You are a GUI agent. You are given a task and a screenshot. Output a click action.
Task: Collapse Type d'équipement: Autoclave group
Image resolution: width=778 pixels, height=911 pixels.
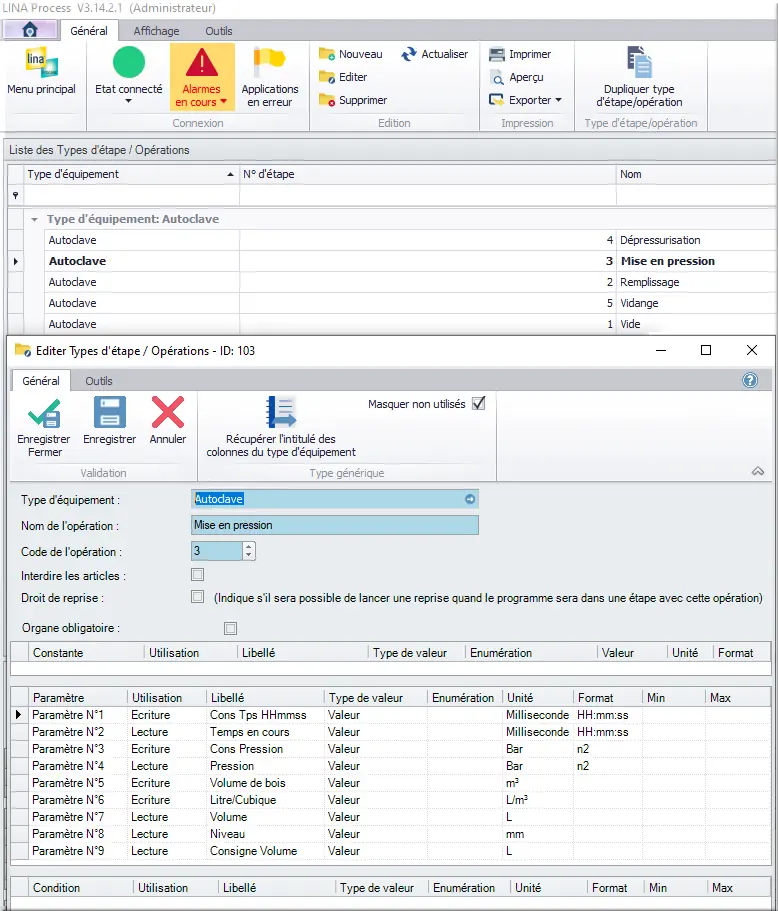[34, 220]
